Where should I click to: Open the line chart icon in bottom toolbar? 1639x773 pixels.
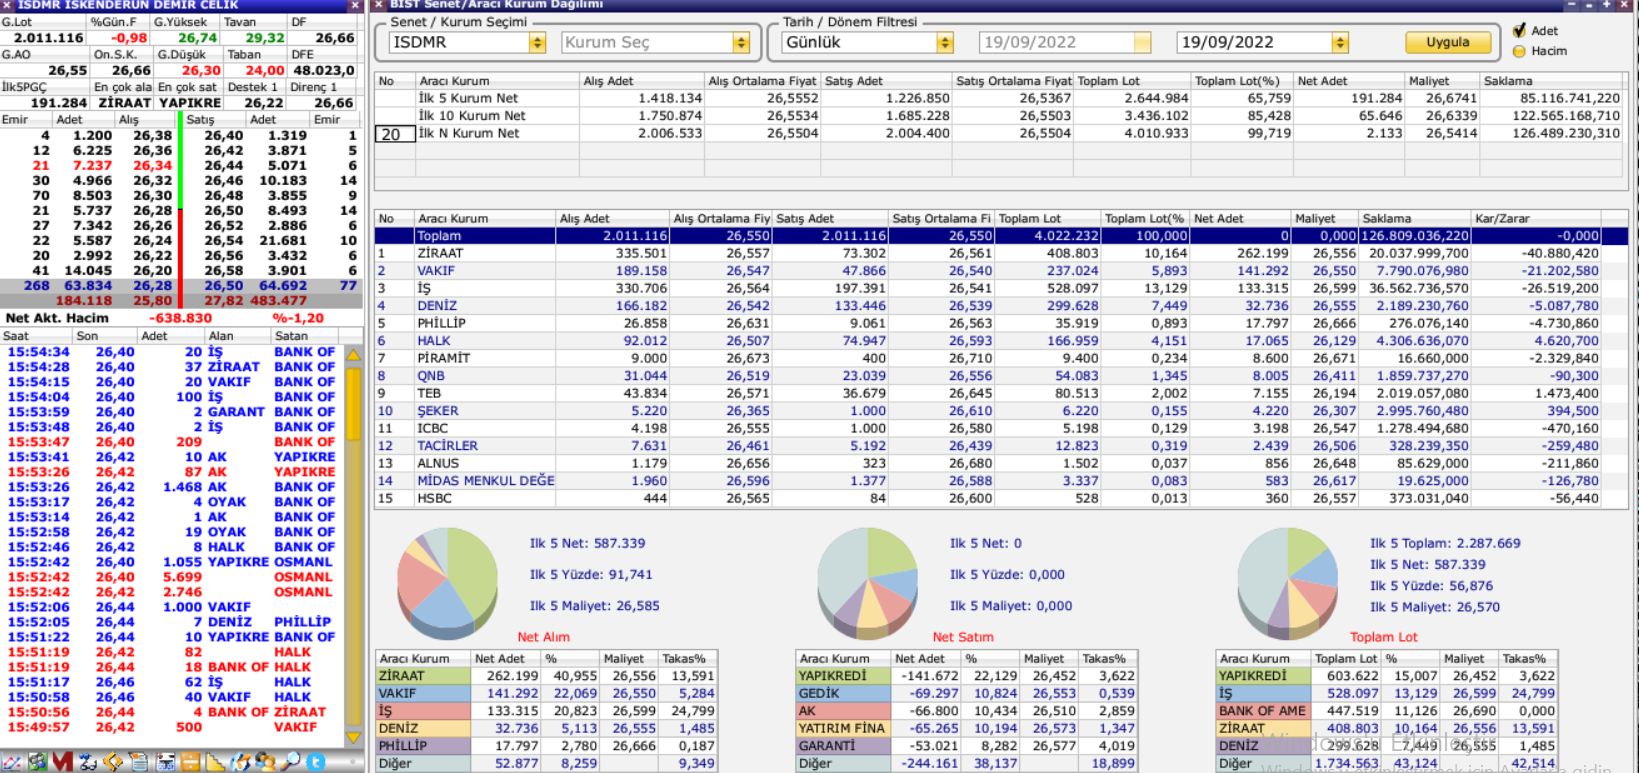pyautogui.click(x=12, y=762)
